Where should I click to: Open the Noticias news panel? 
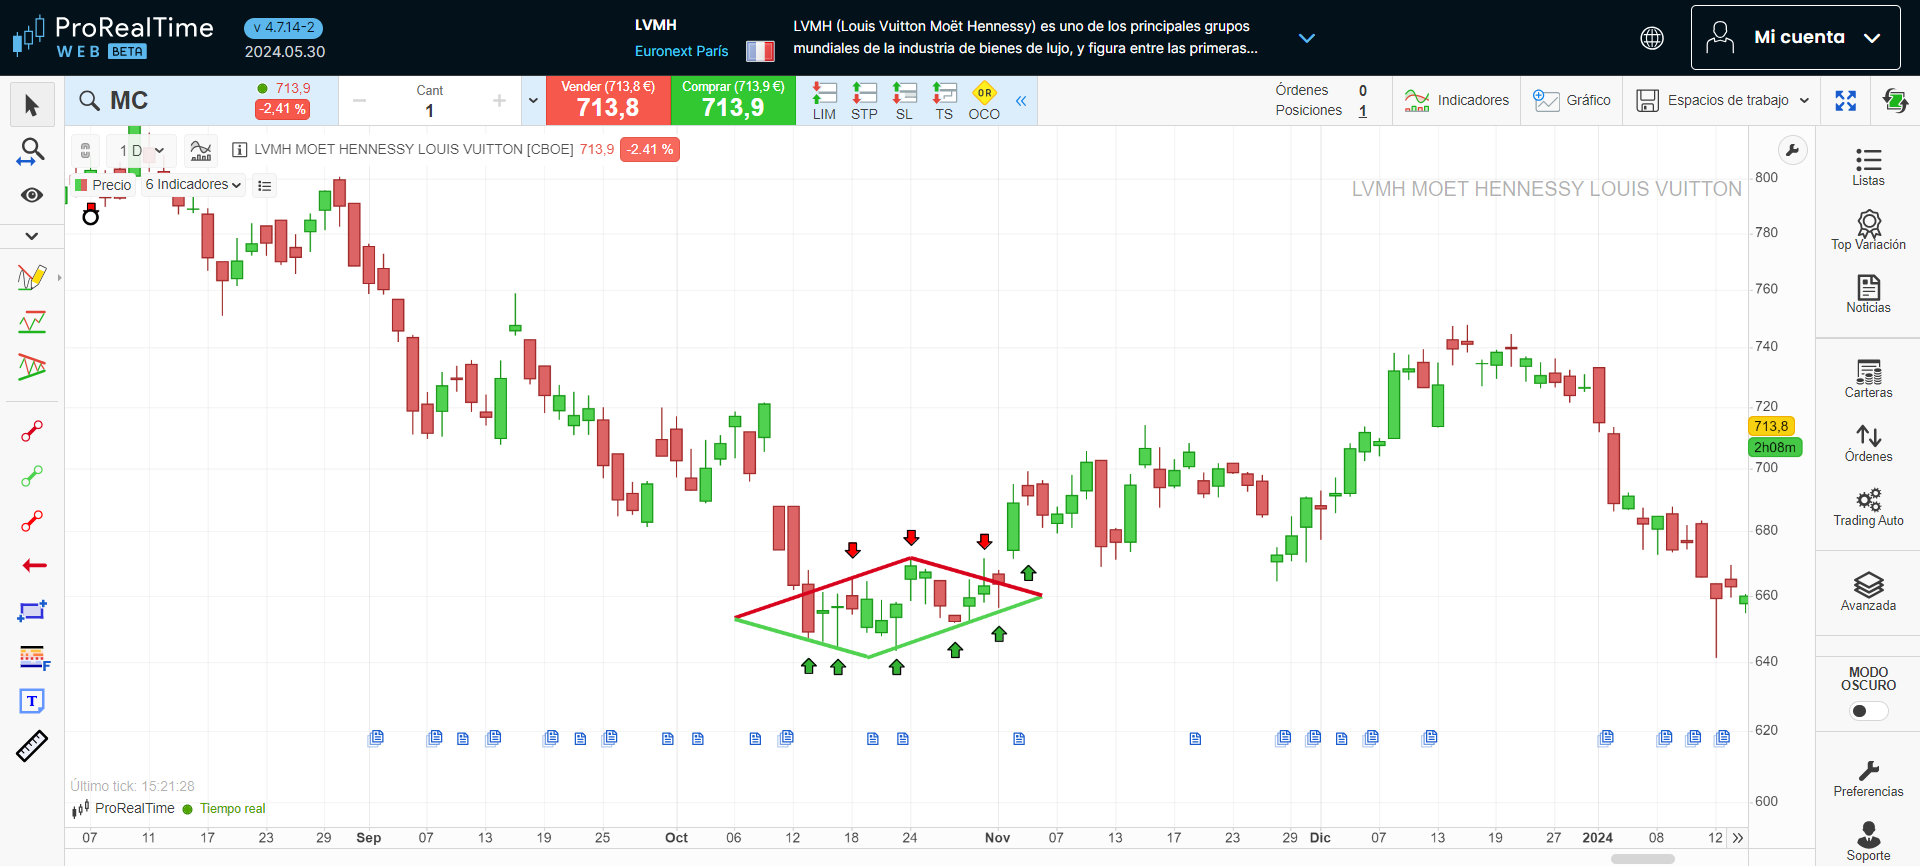point(1867,294)
